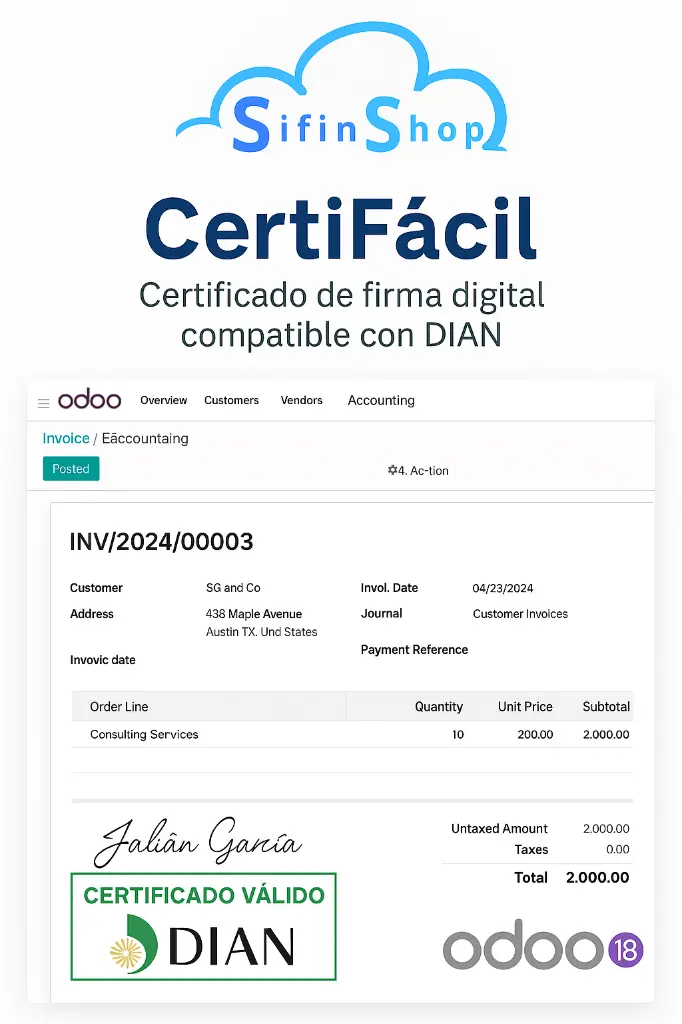Click the CERTIFICADO VÁLIDO stamp text

pyautogui.click(x=204, y=895)
